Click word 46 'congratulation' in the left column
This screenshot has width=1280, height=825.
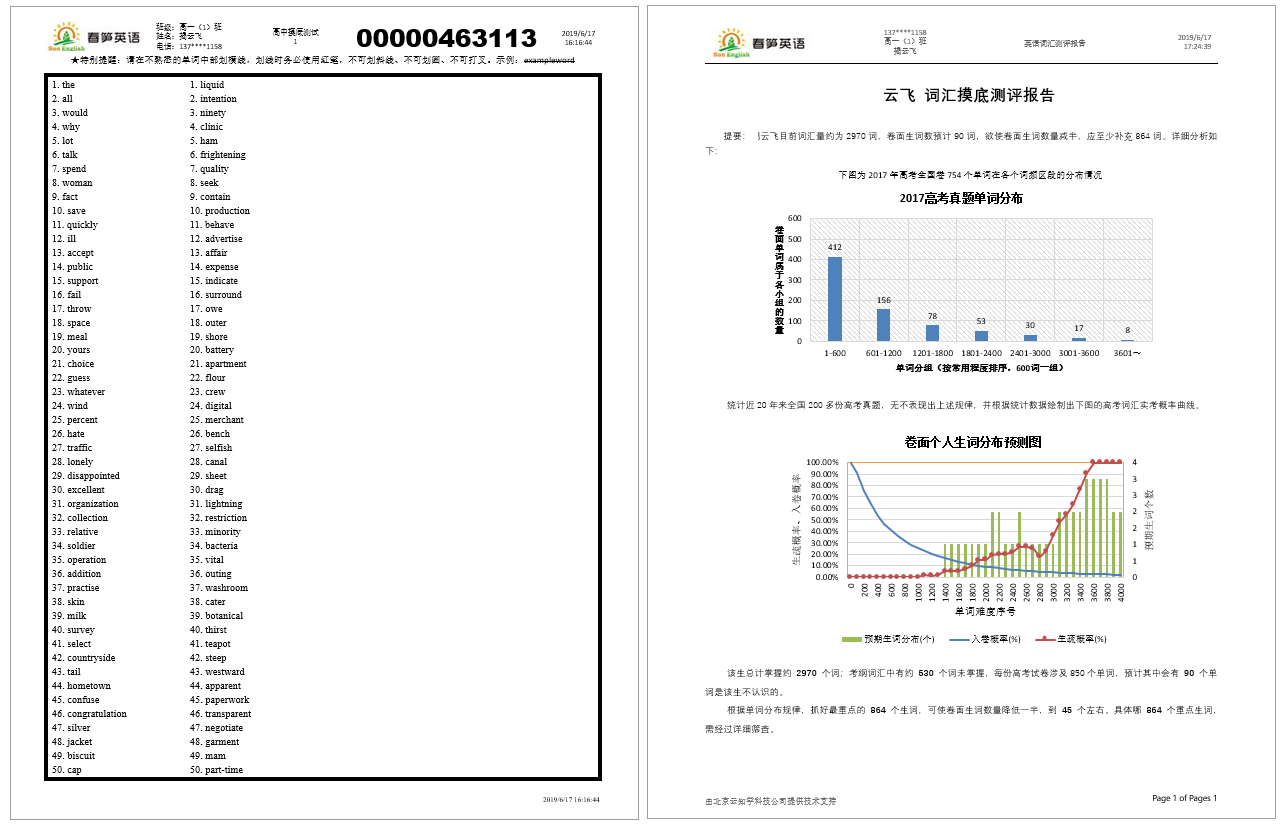click(89, 714)
